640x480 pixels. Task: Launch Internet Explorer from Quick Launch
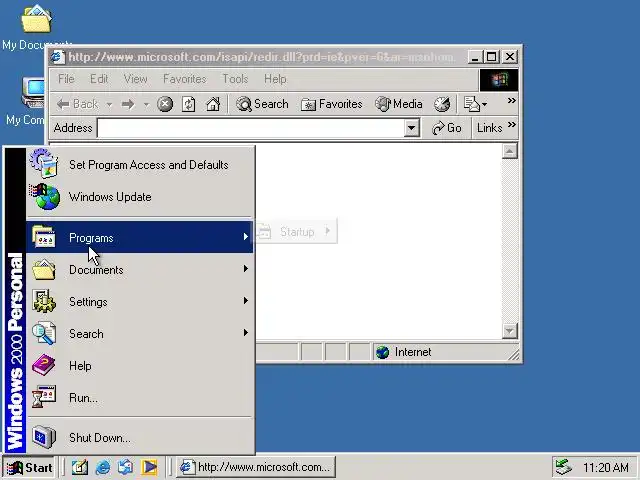(102, 467)
